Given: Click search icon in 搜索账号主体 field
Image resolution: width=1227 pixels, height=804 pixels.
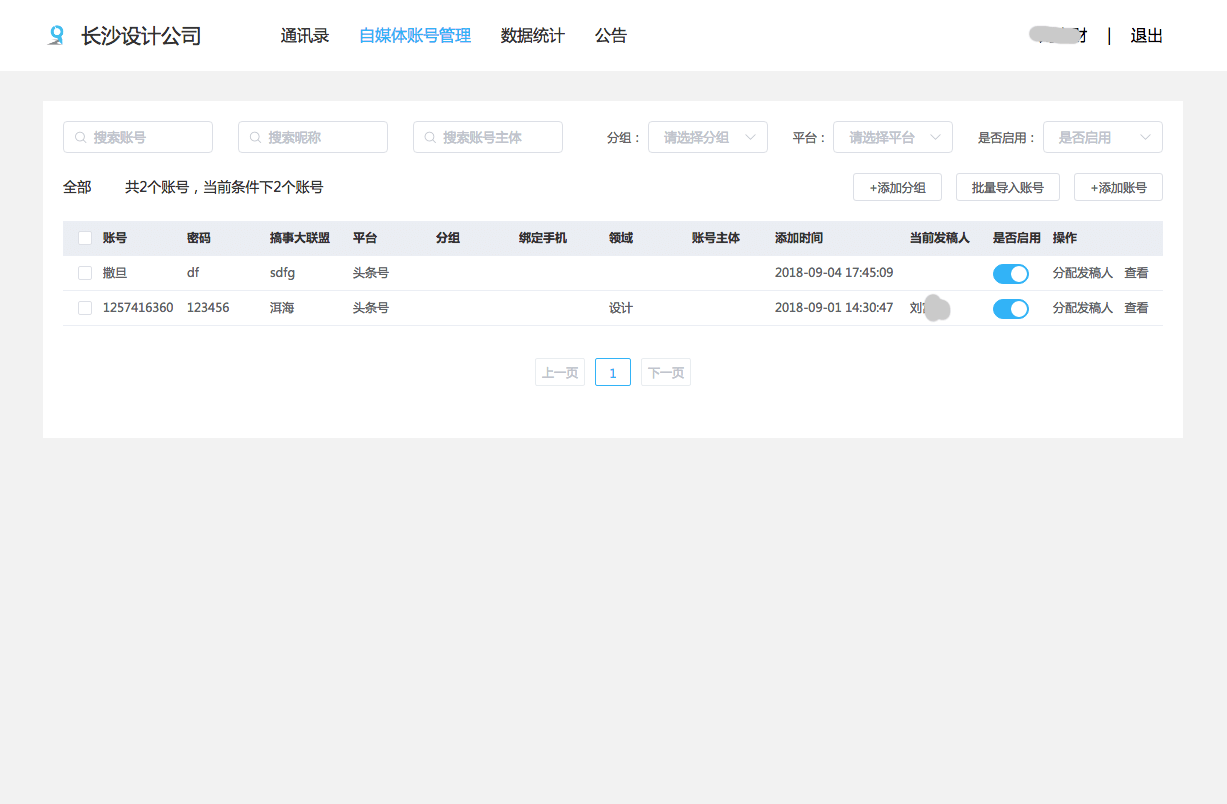Looking at the screenshot, I should pos(430,137).
